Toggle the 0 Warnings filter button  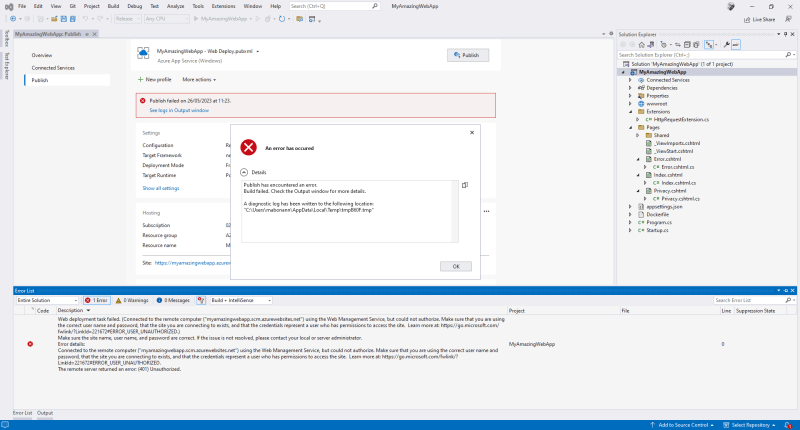[x=132, y=300]
